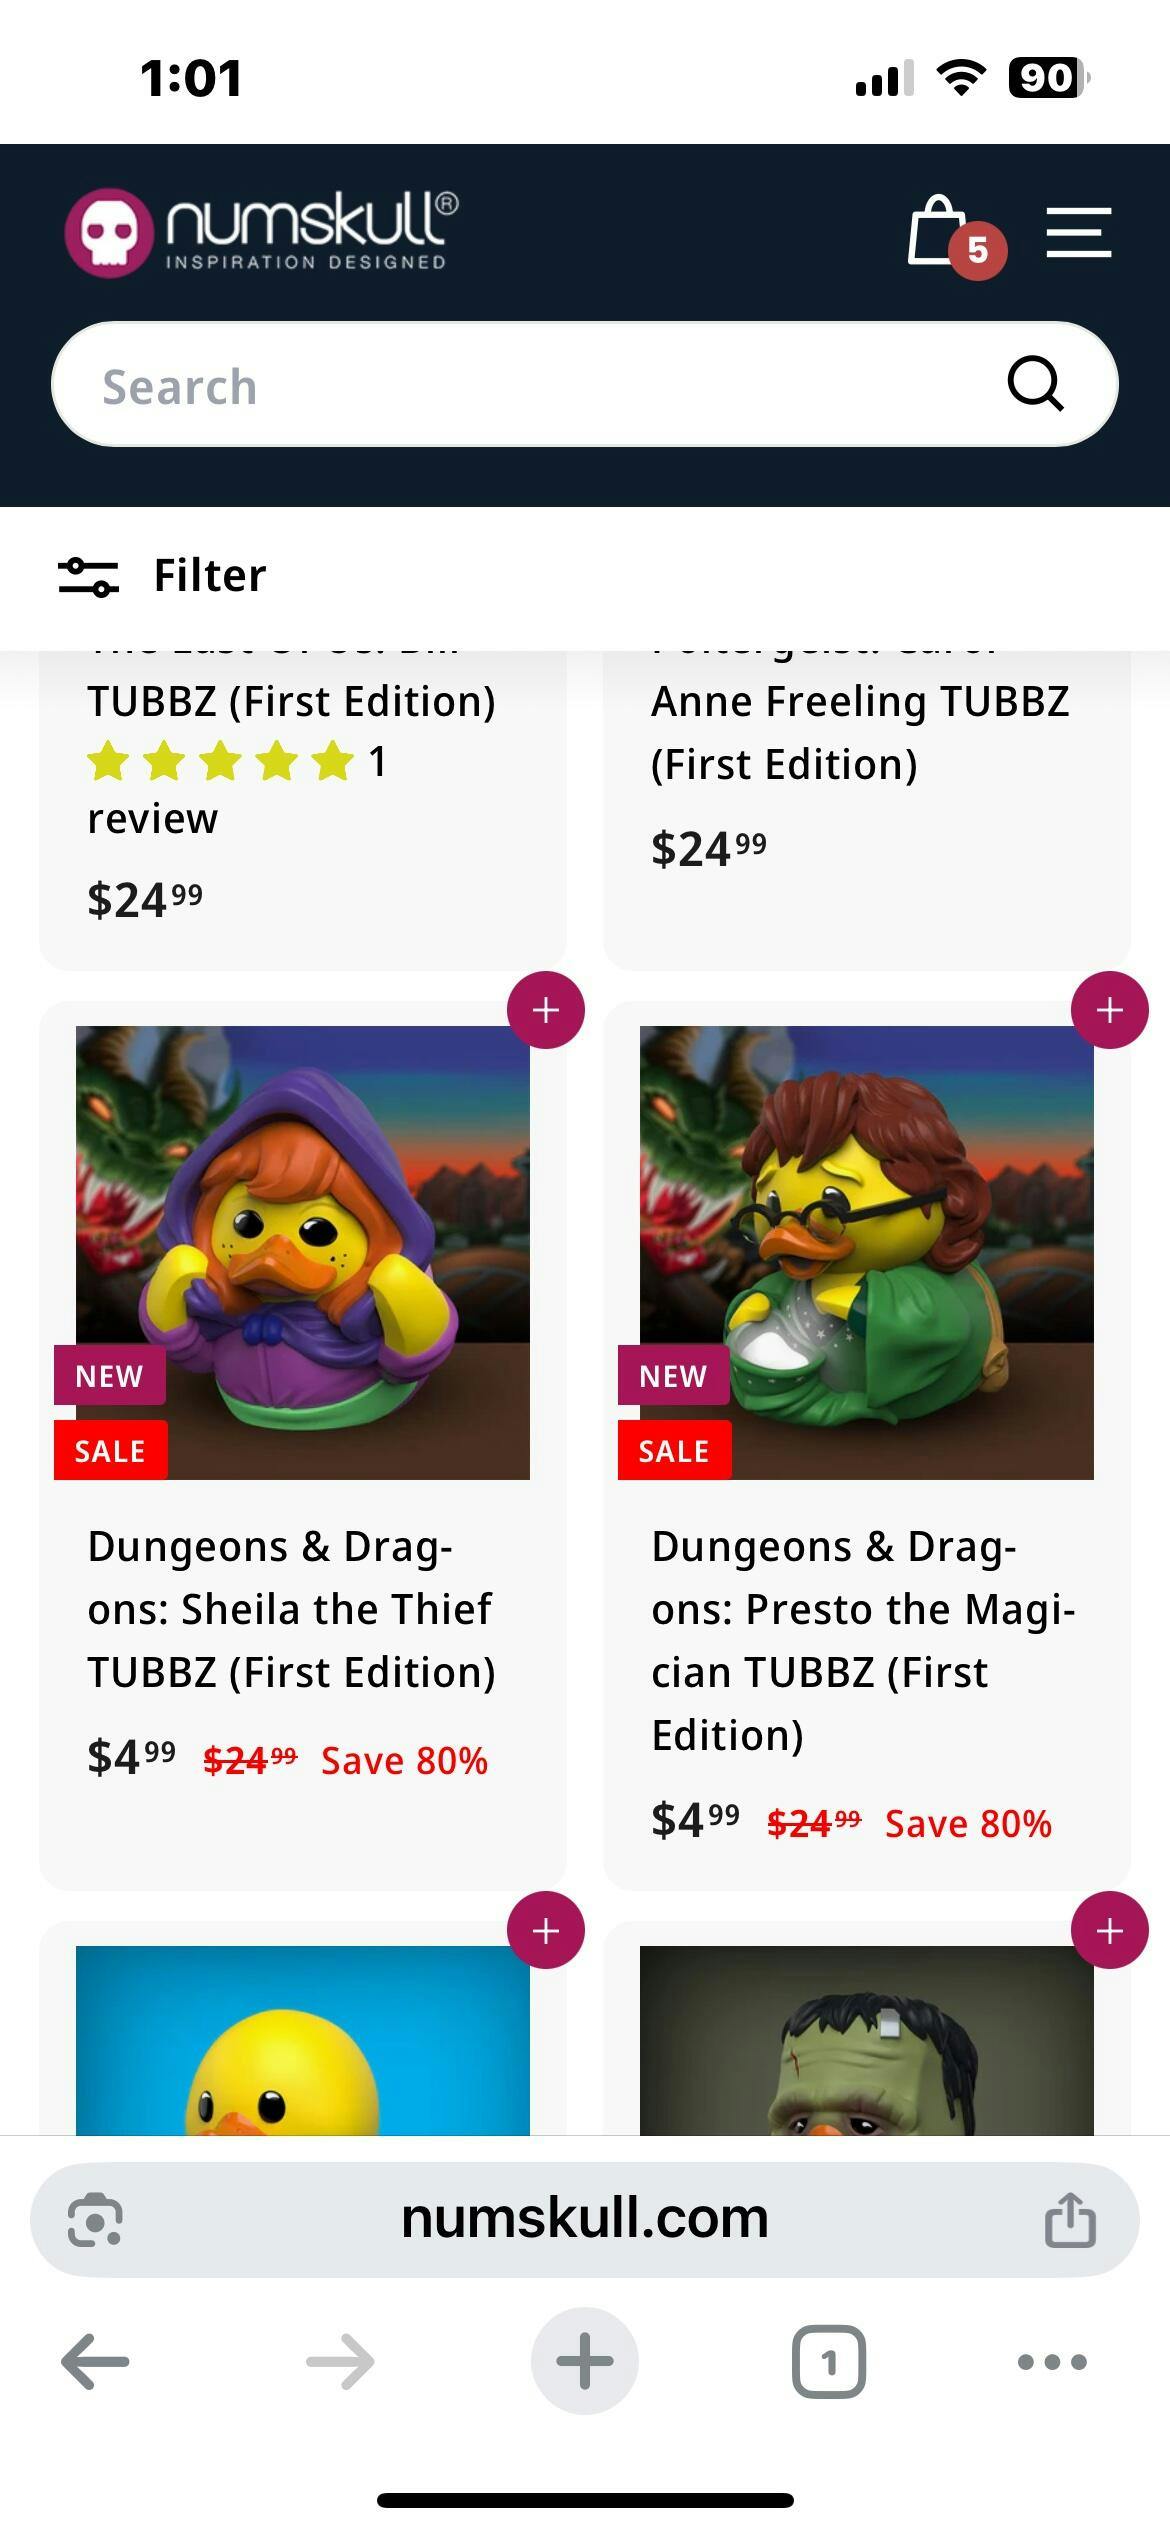Open the hamburger navigation menu
The width and height of the screenshot is (1170, 2532).
point(1078,232)
